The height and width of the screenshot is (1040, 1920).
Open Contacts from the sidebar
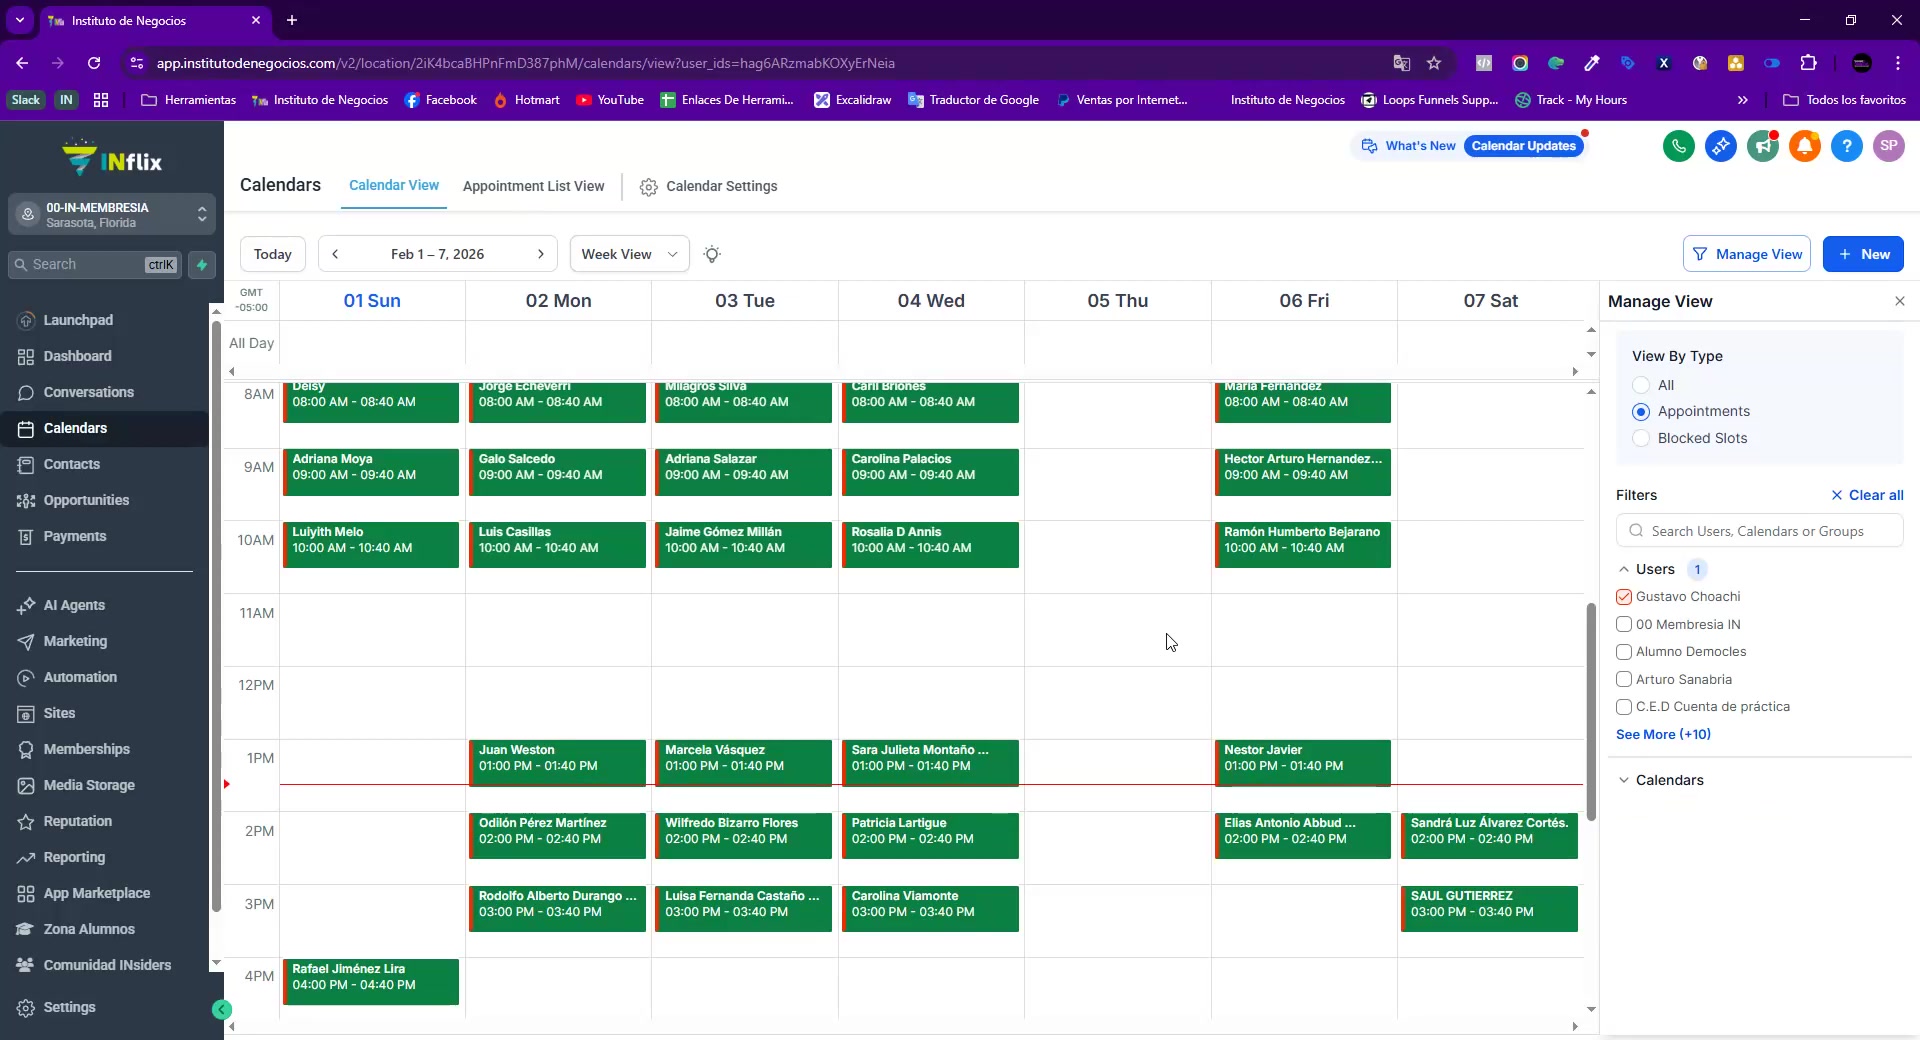click(71, 464)
